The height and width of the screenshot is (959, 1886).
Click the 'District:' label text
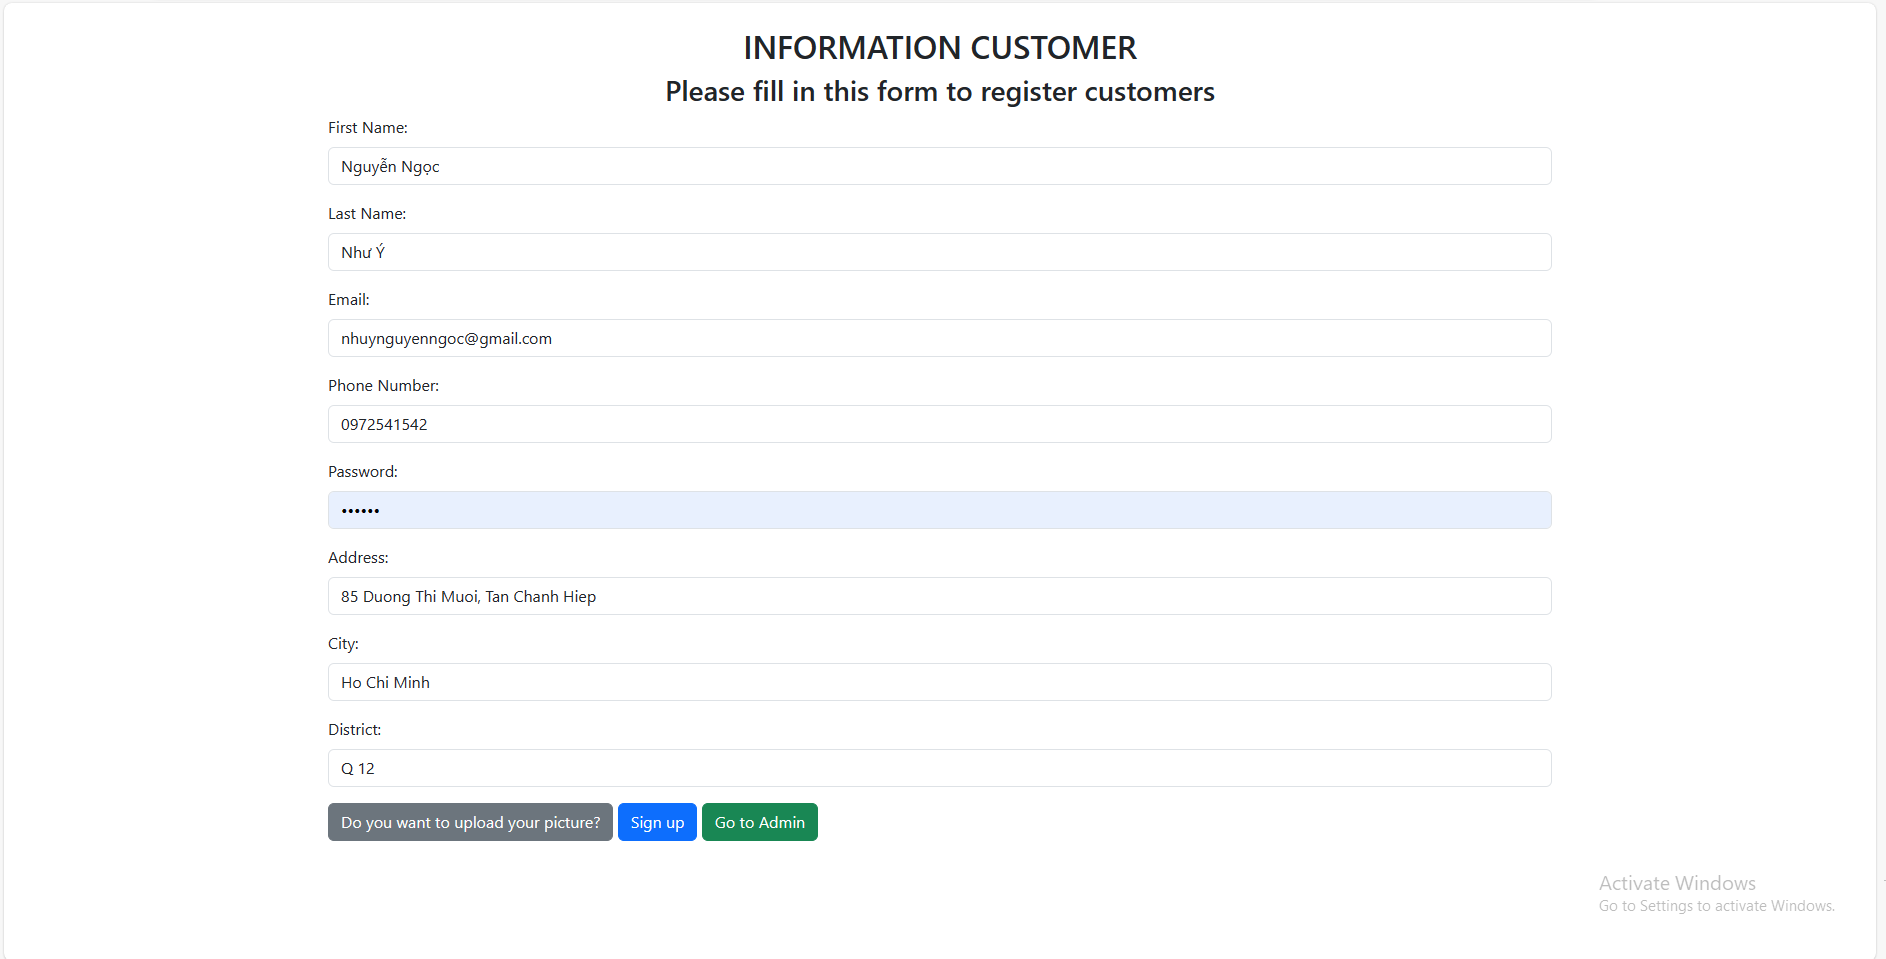point(354,730)
